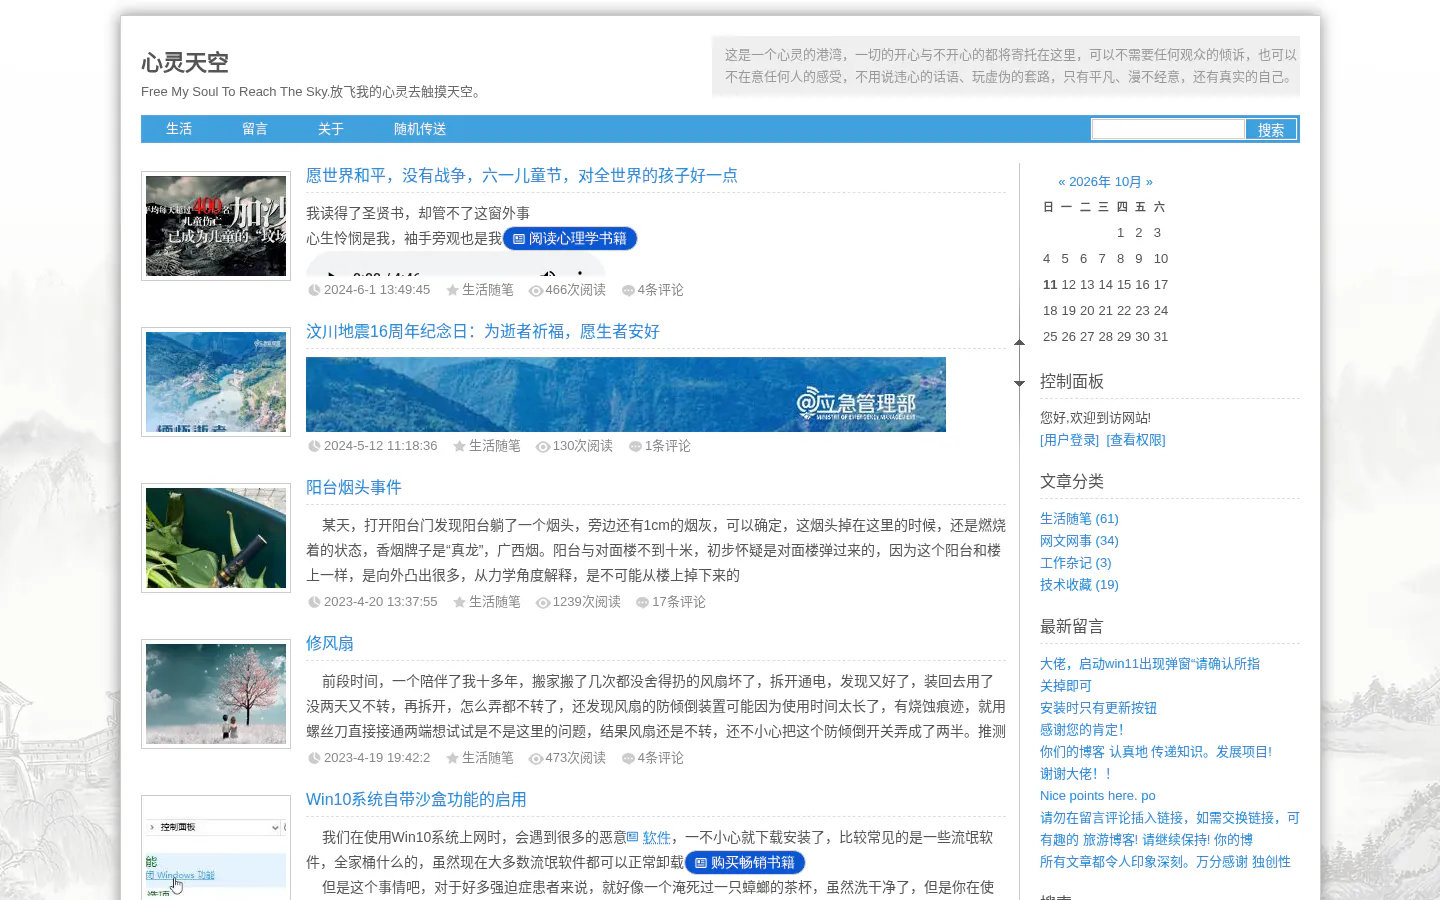Click the 搜索 search button
The height and width of the screenshot is (900, 1440).
coord(1271,129)
